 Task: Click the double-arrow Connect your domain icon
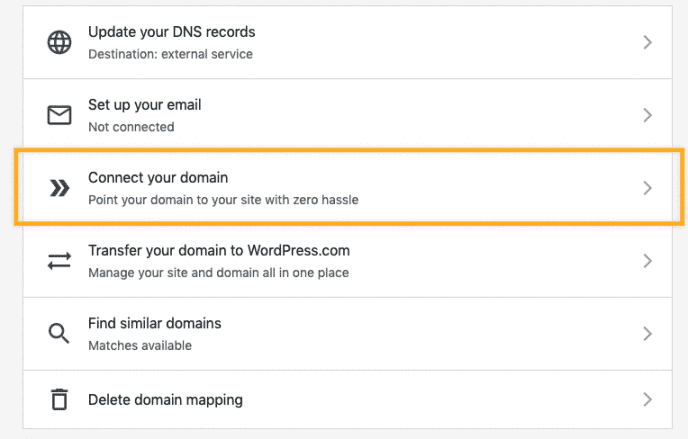click(59, 188)
